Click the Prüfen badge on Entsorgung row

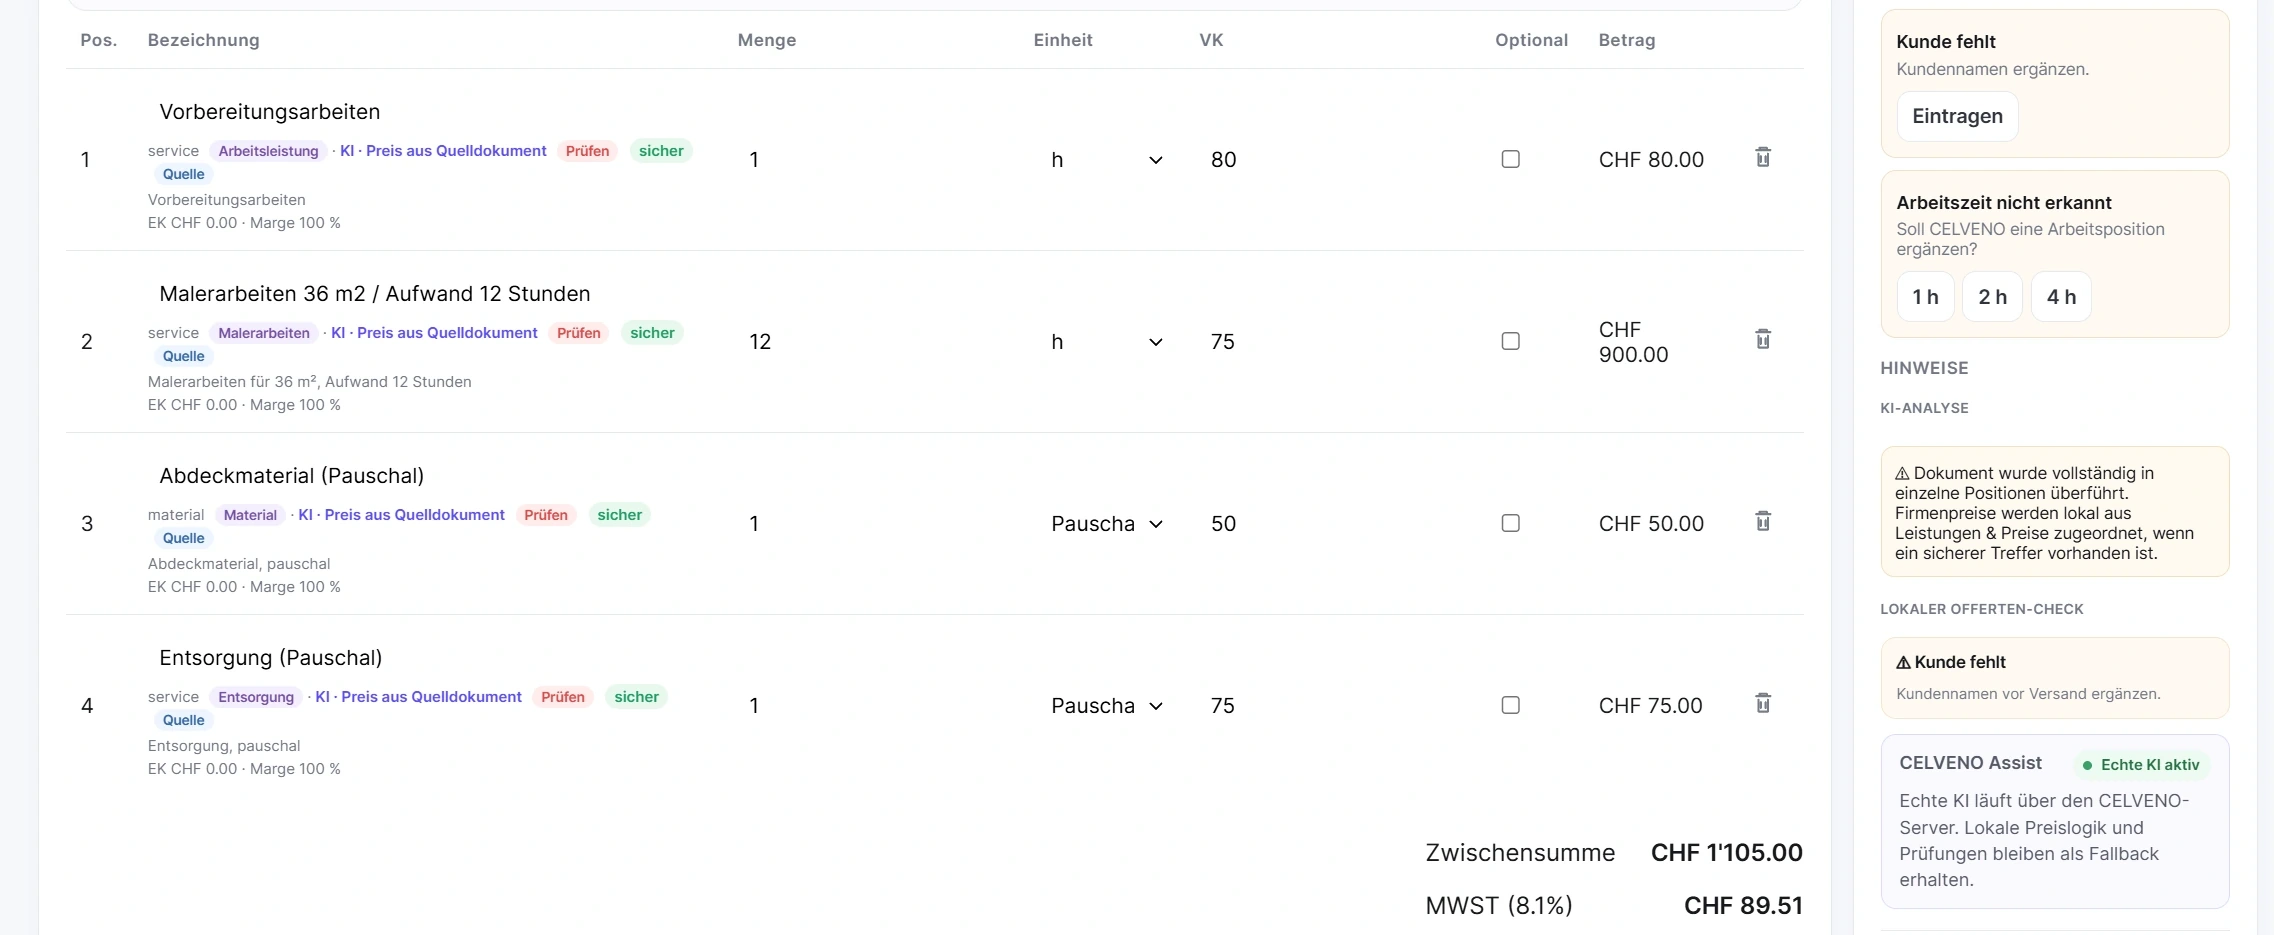point(563,697)
